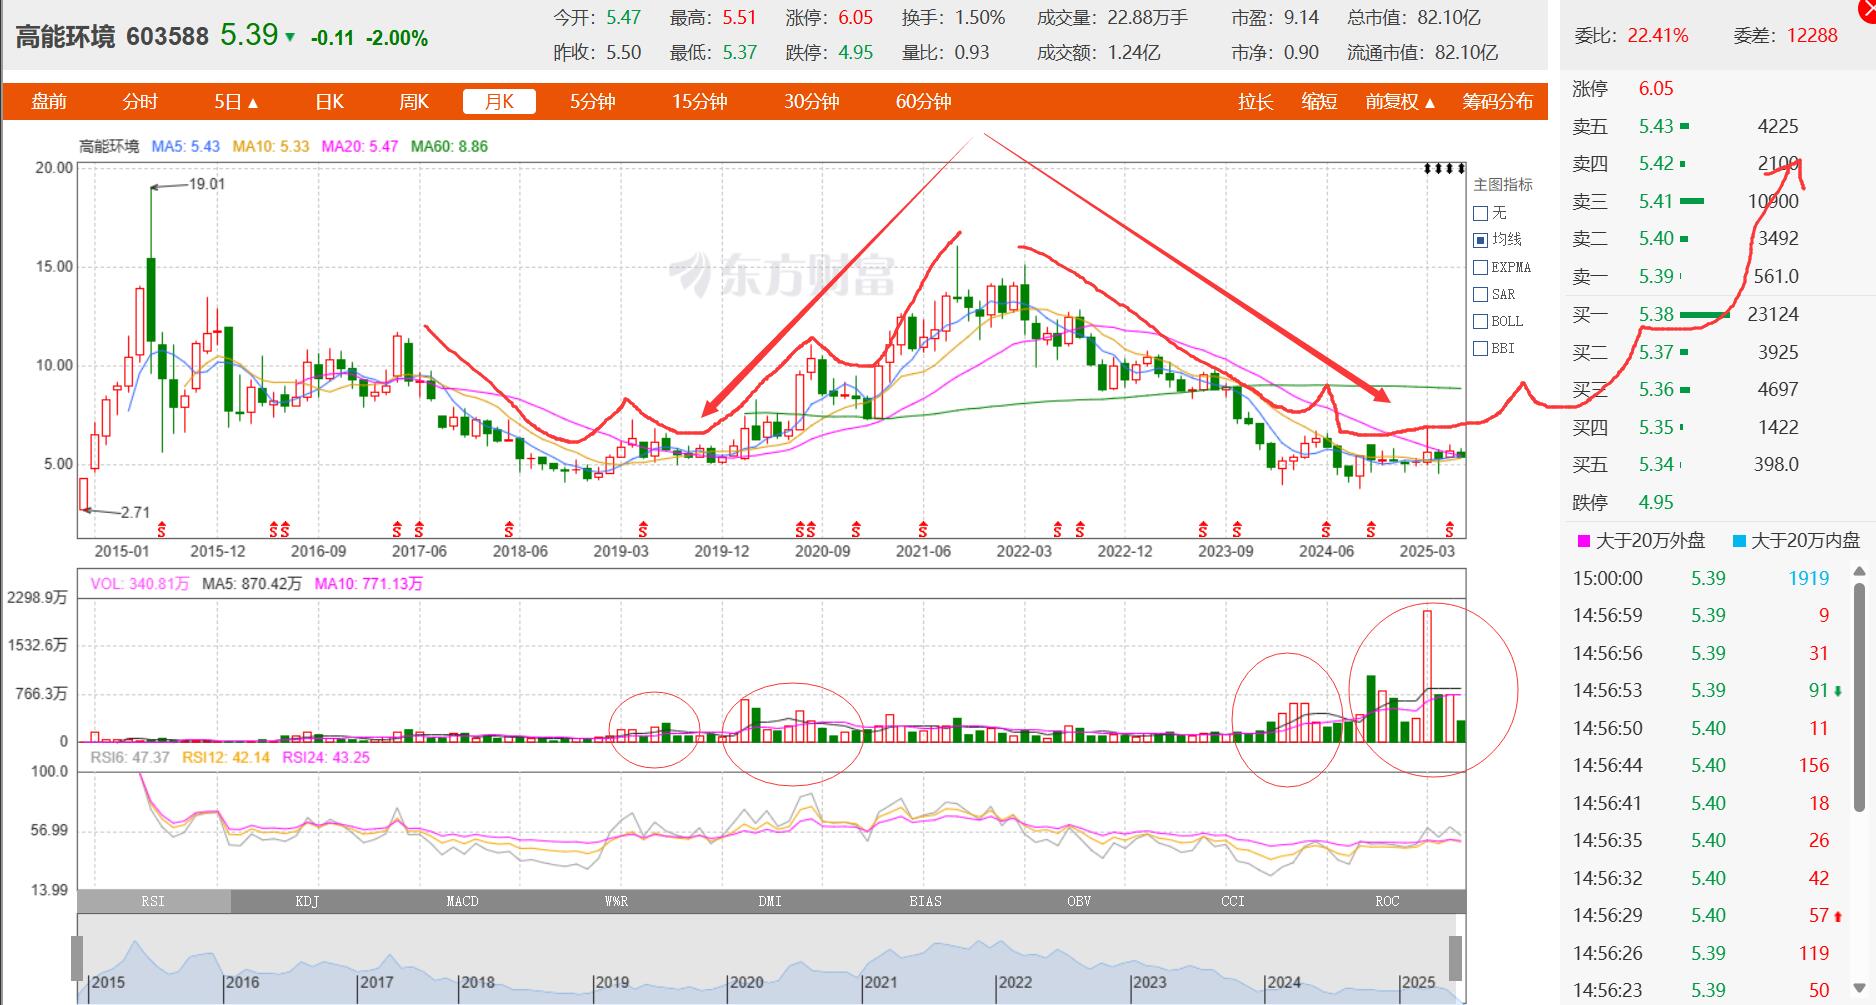
Task: Switch sub-indicator to BIAS
Action: coord(925,901)
